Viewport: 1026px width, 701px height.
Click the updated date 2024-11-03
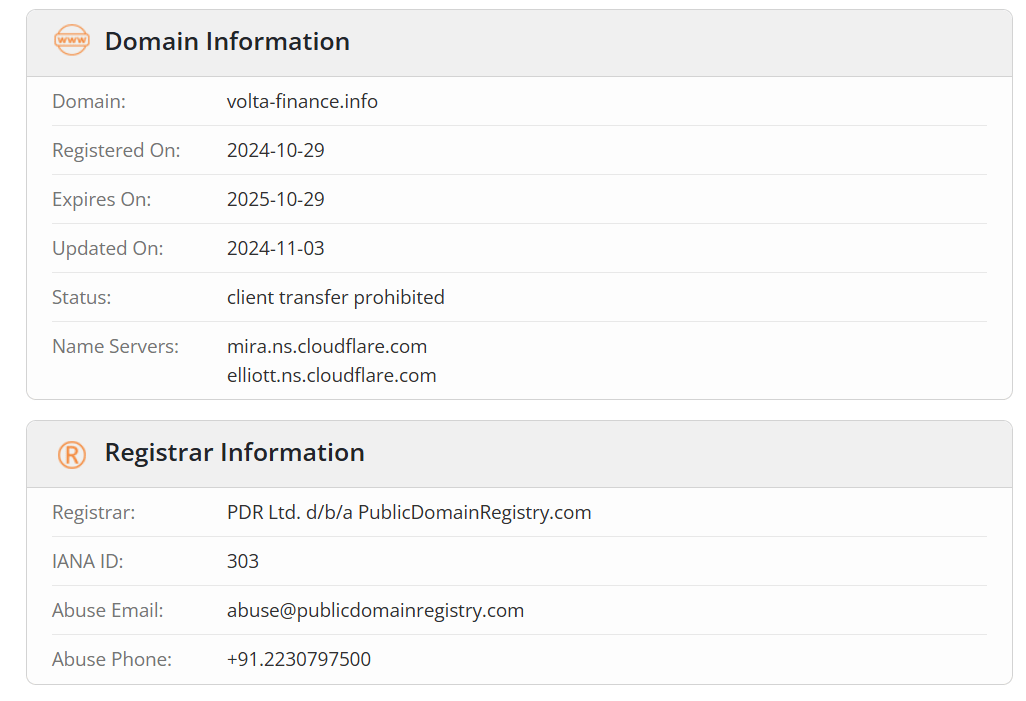click(275, 249)
